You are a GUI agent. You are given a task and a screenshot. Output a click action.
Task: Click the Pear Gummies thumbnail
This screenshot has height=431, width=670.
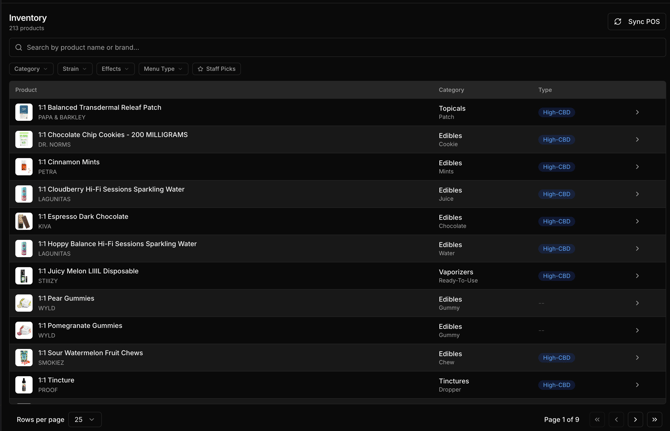24,303
